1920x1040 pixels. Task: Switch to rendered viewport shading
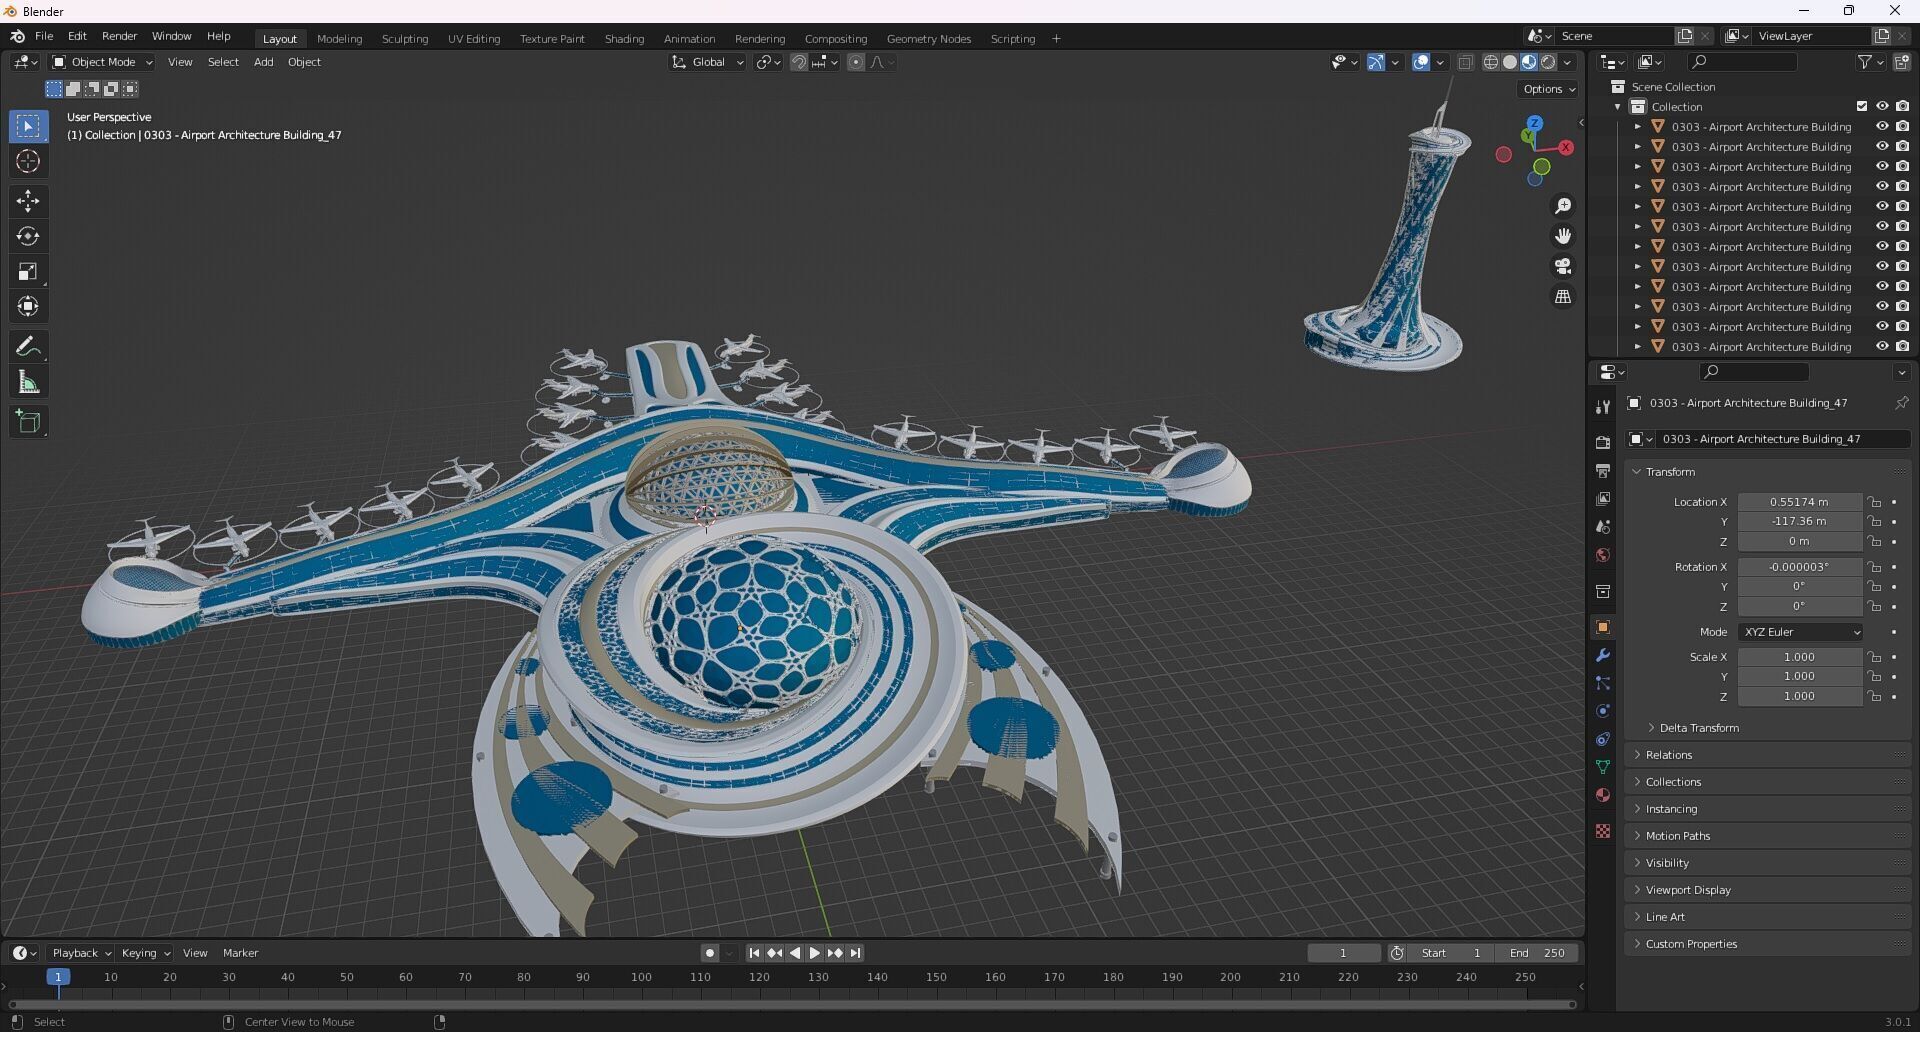pyautogui.click(x=1548, y=62)
